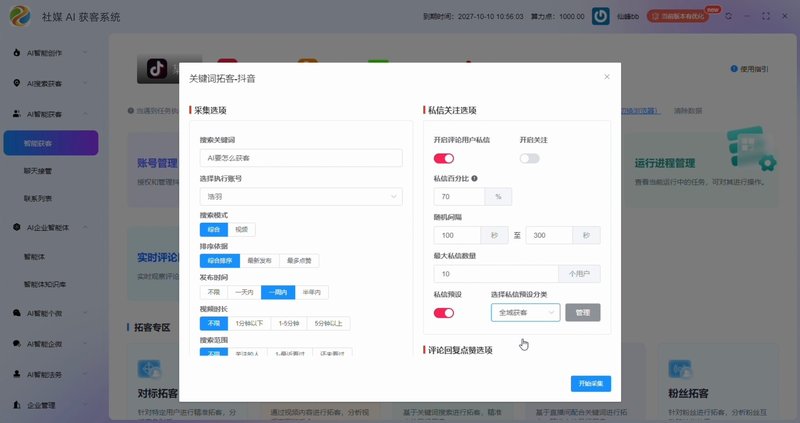Screen dimensions: 800x423
Task: Click the random interval minimum field 100
Action: 457,235
